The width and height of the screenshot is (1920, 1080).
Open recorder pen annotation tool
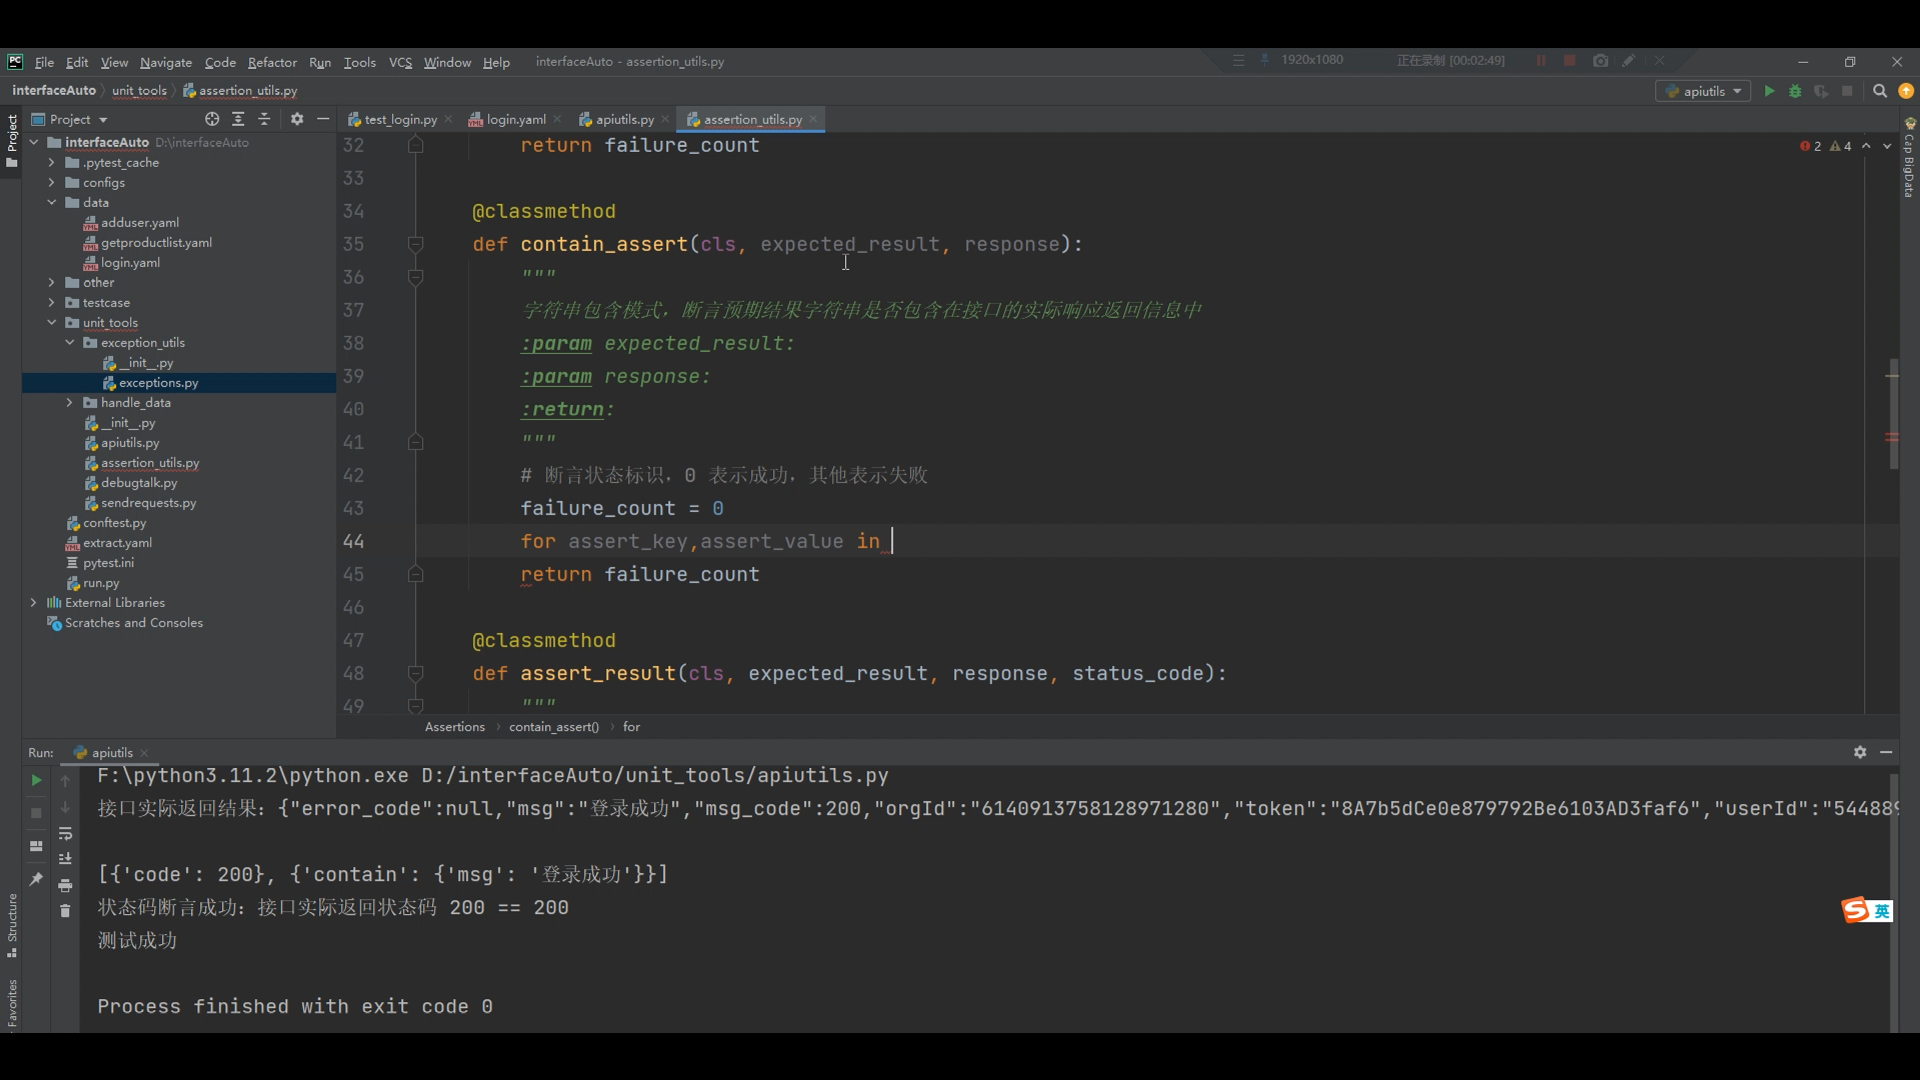click(x=1629, y=61)
